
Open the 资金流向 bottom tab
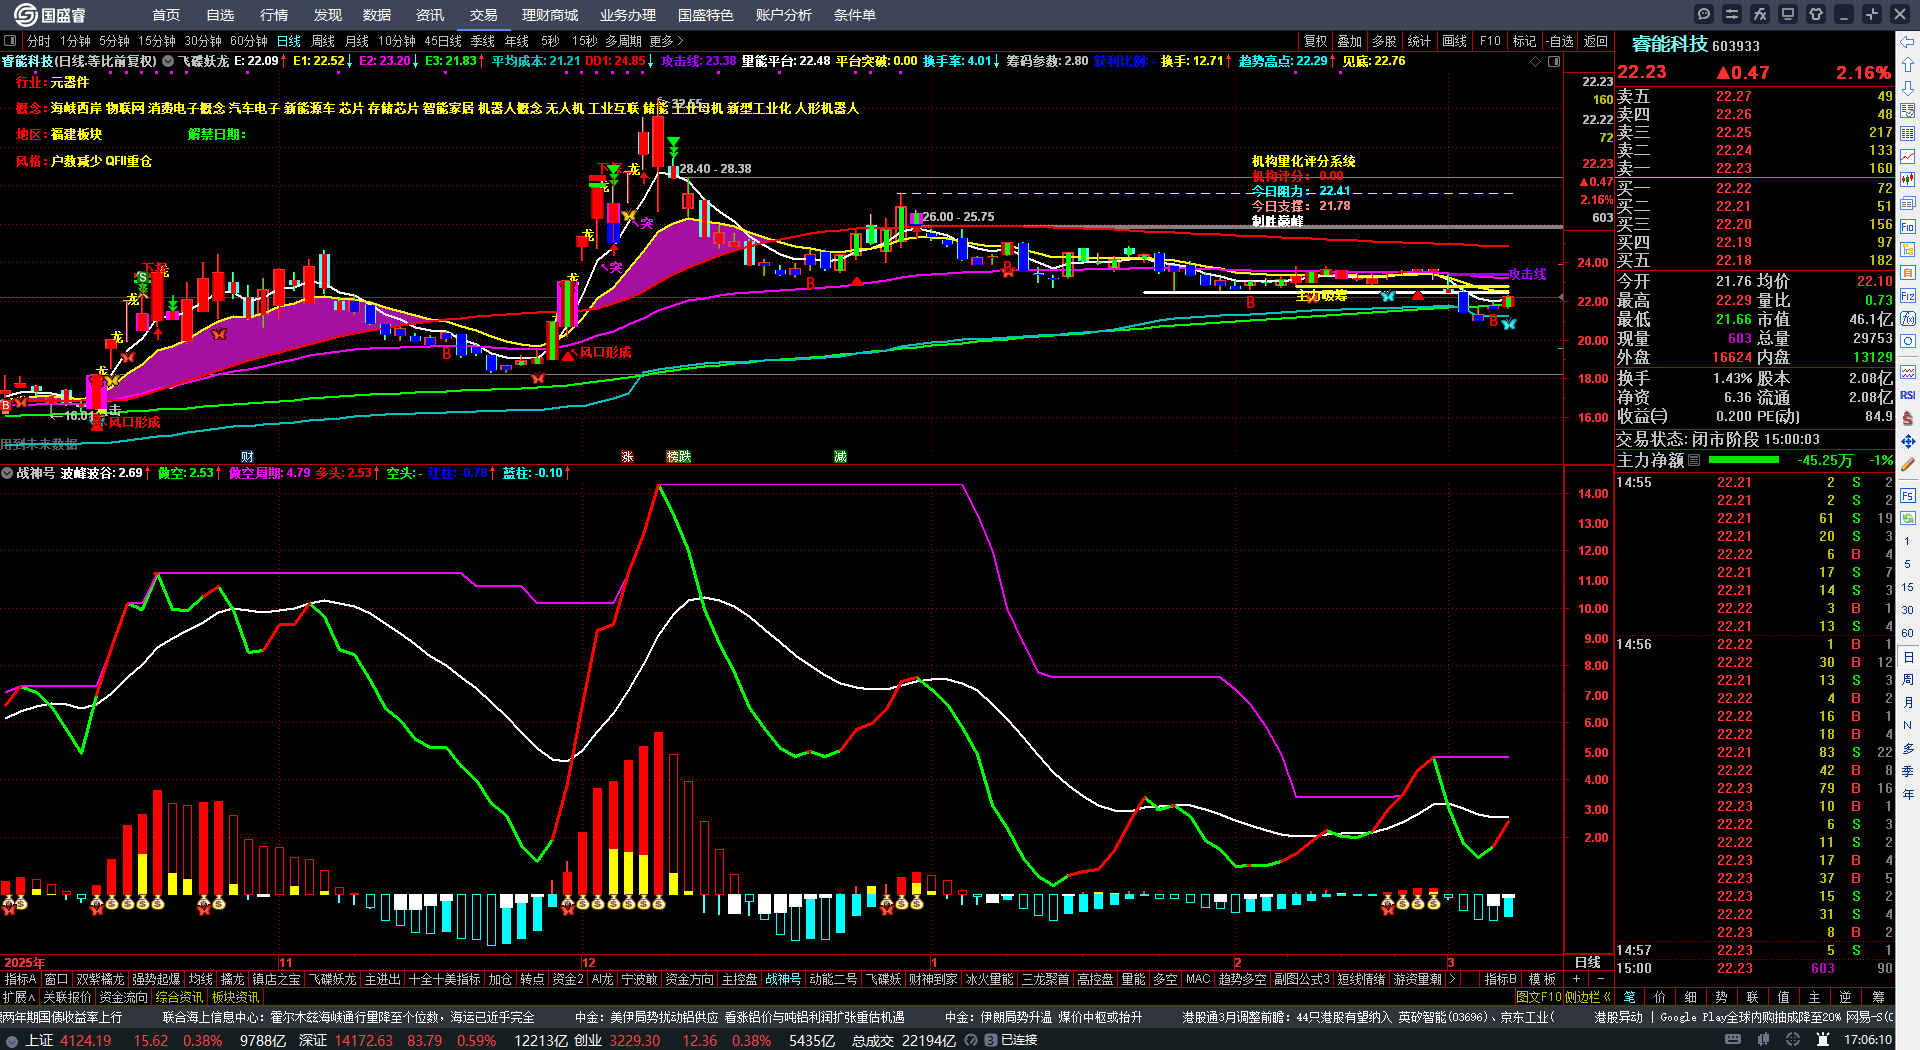pos(124,997)
